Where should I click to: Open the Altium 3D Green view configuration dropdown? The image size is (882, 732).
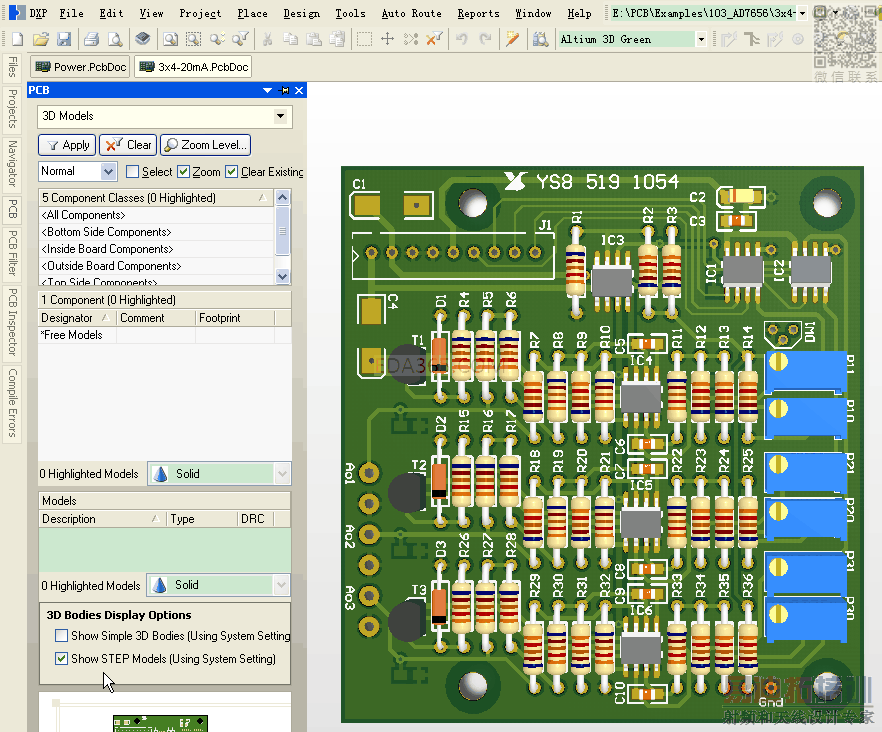700,39
